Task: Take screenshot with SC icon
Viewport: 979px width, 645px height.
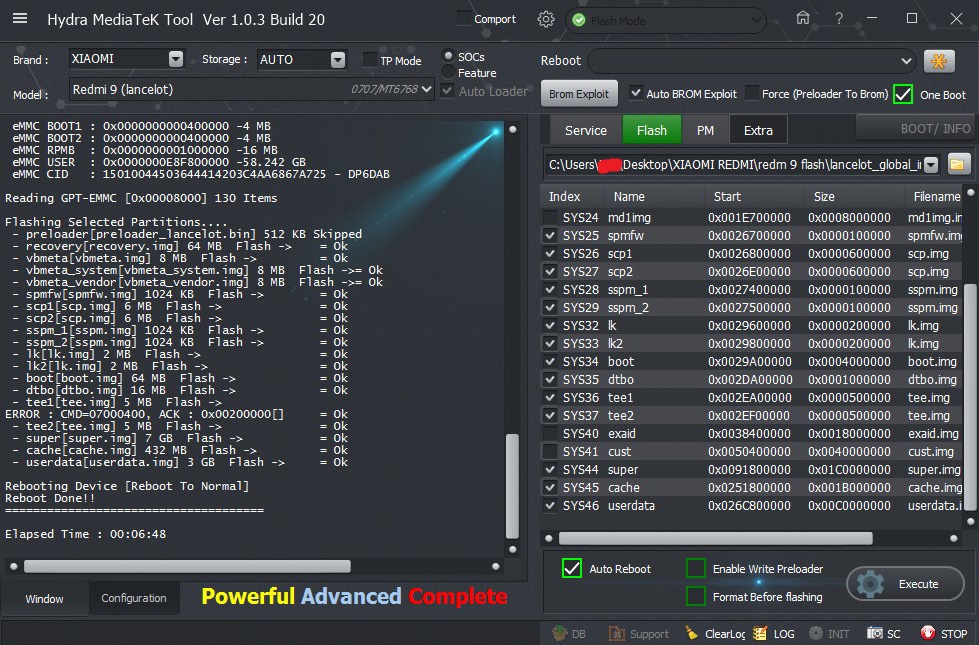Action: pyautogui.click(x=884, y=633)
